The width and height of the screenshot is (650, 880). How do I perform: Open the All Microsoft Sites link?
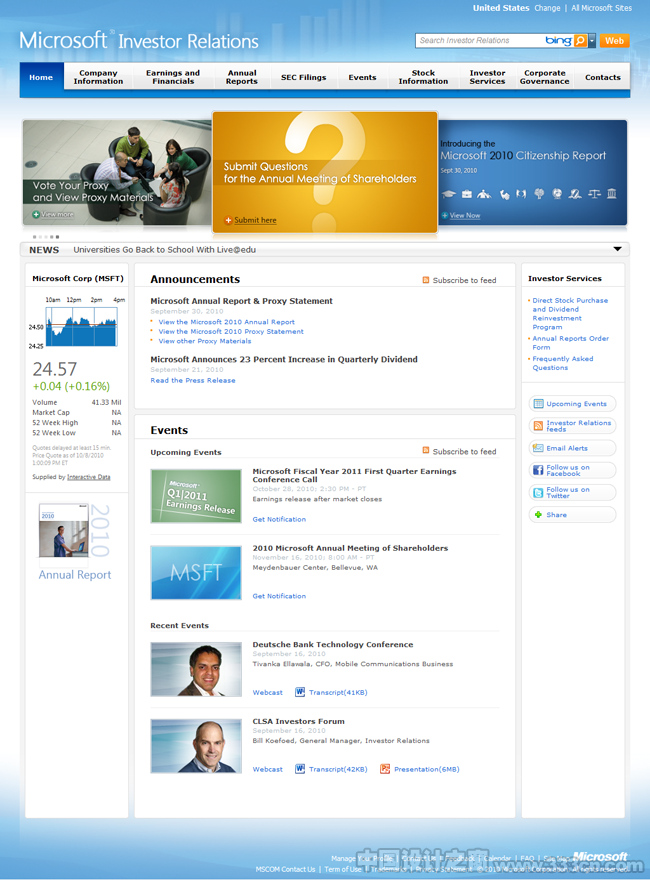point(601,8)
